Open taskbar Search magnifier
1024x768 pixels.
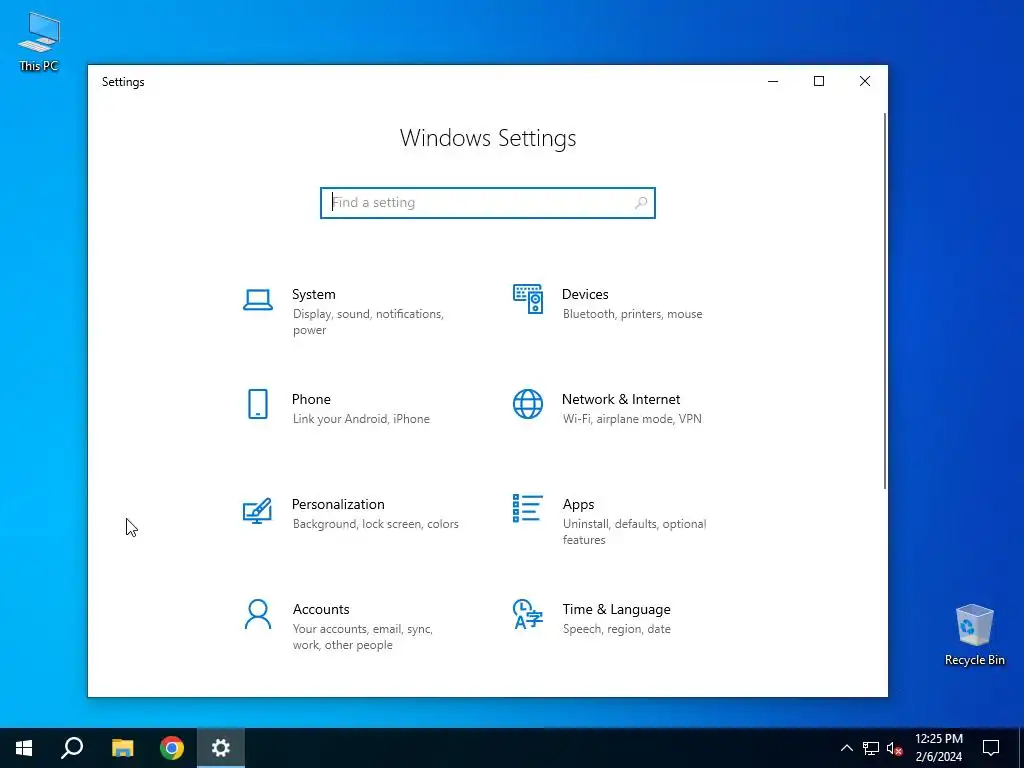(x=72, y=748)
